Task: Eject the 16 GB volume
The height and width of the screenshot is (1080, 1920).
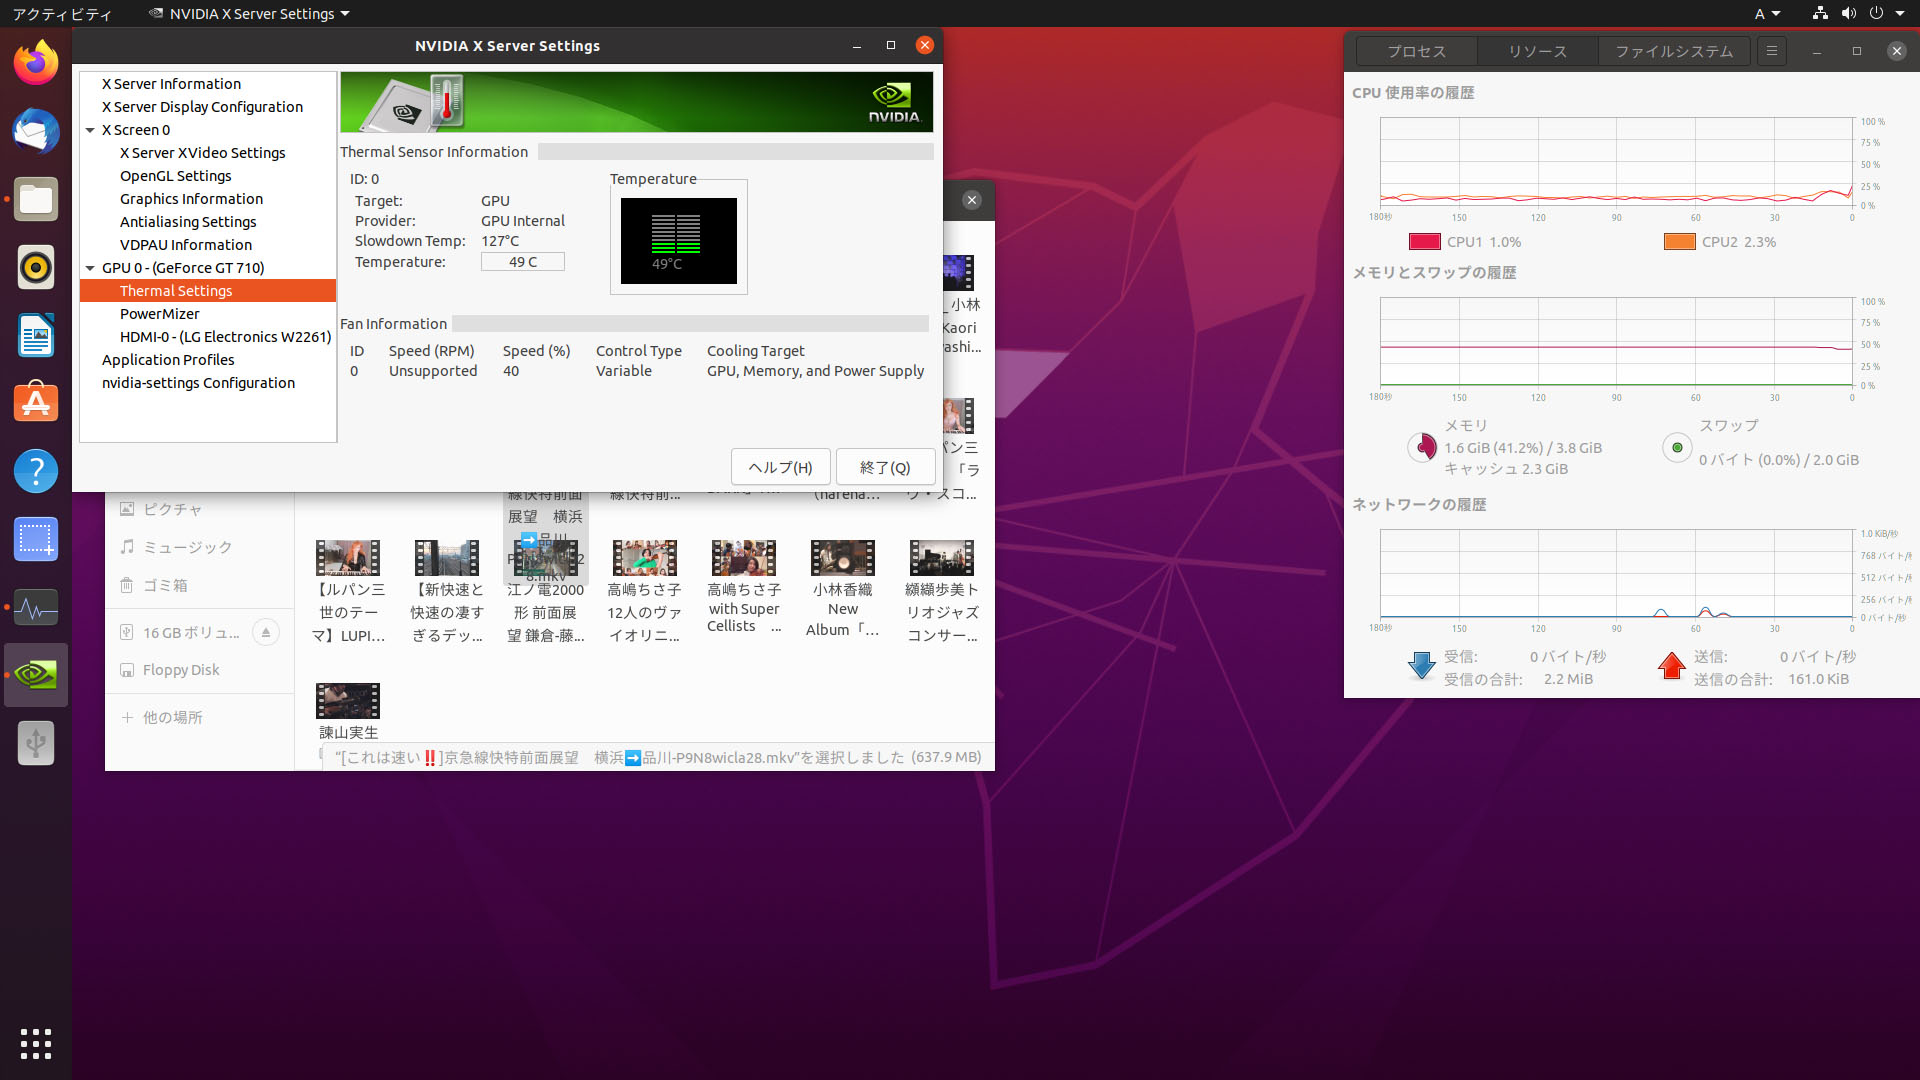Action: 266,632
